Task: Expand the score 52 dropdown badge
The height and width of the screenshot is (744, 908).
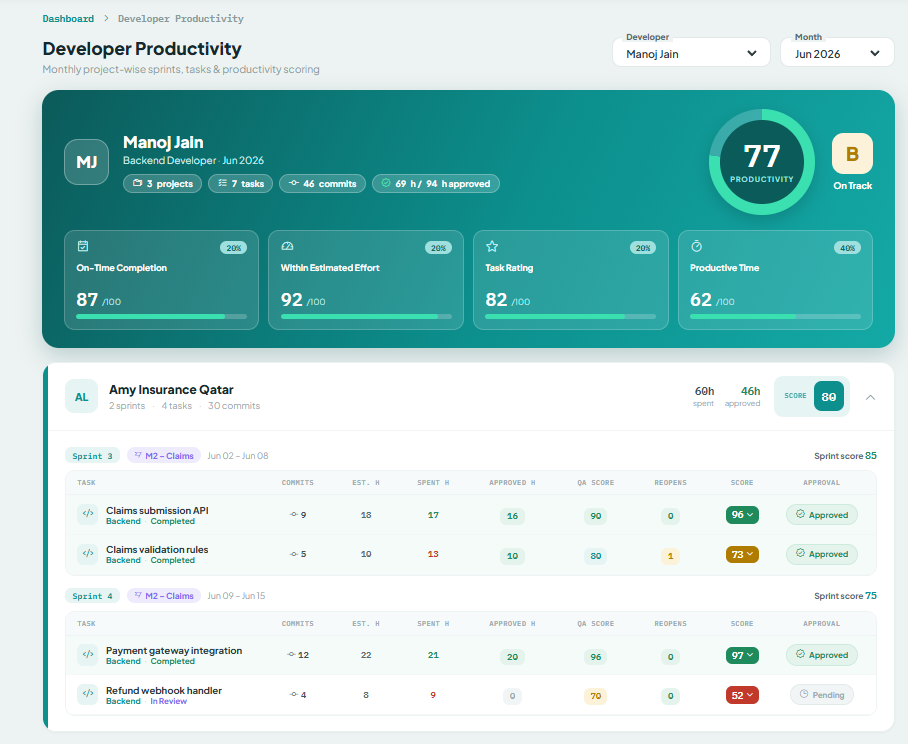Action: coord(742,695)
